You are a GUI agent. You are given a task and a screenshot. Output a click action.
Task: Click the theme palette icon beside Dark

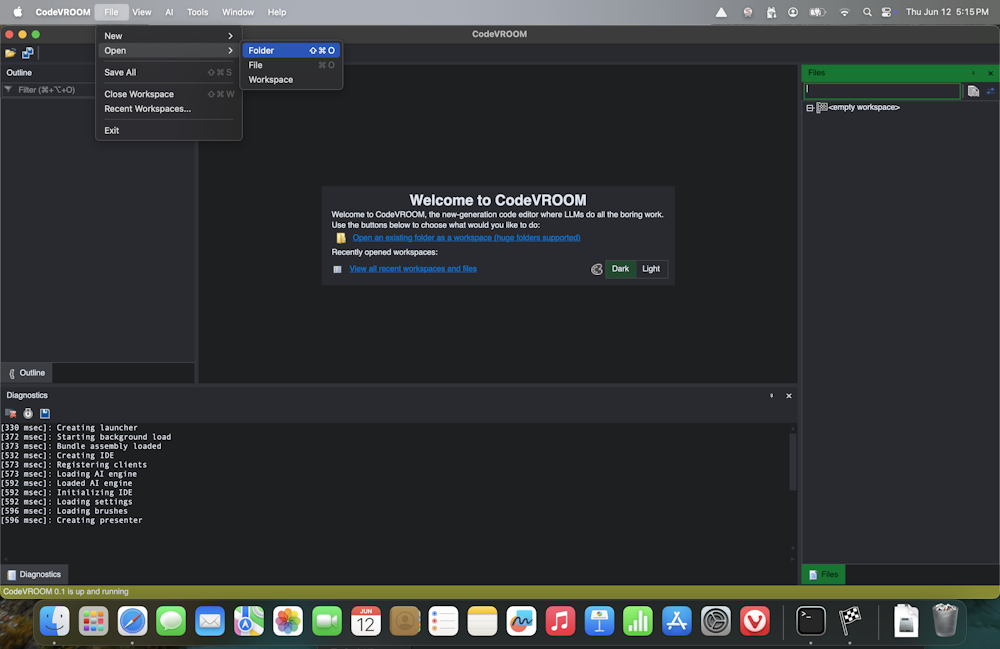click(x=596, y=269)
